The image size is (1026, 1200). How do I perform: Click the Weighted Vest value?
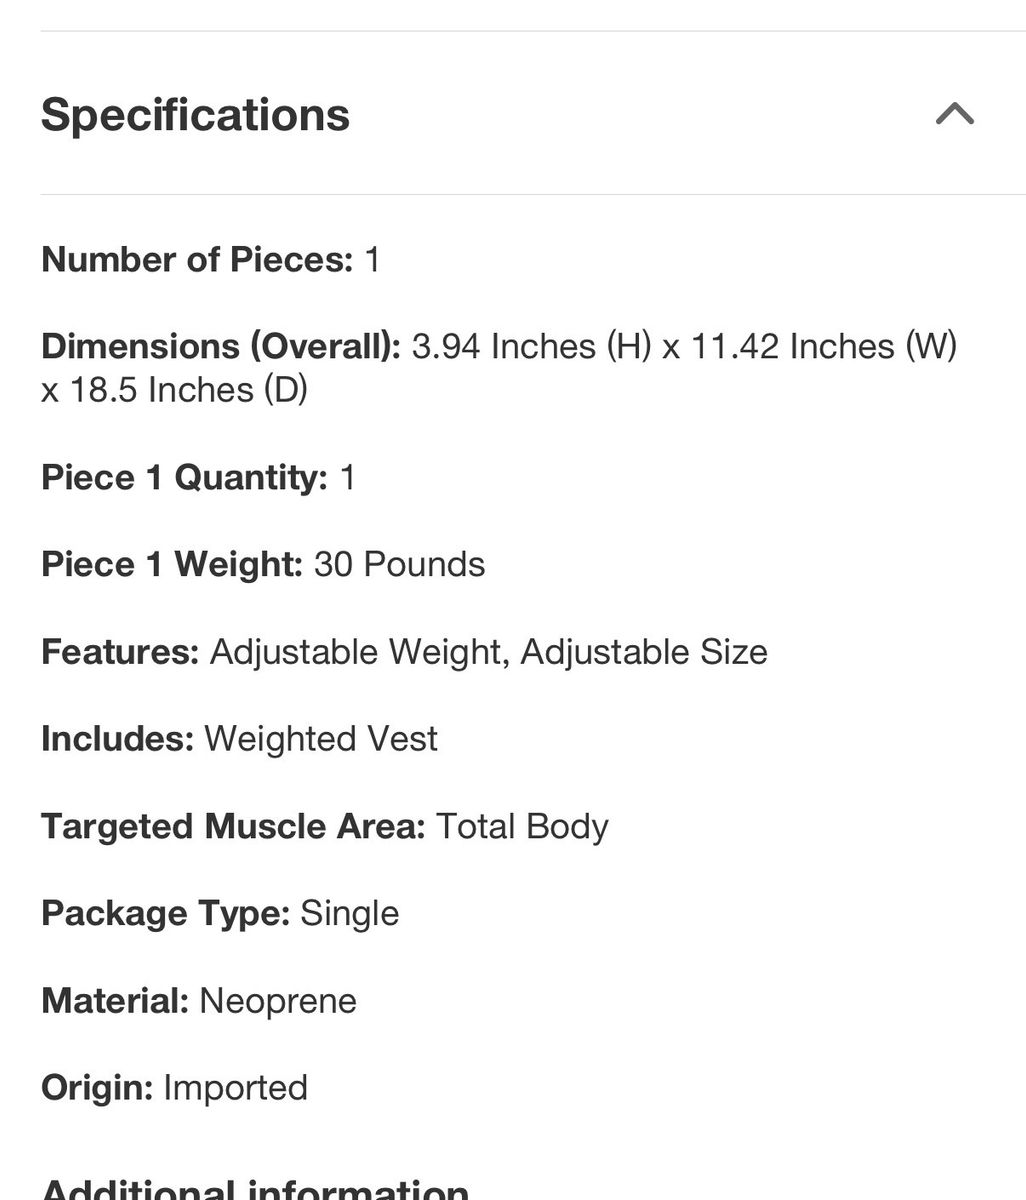321,739
